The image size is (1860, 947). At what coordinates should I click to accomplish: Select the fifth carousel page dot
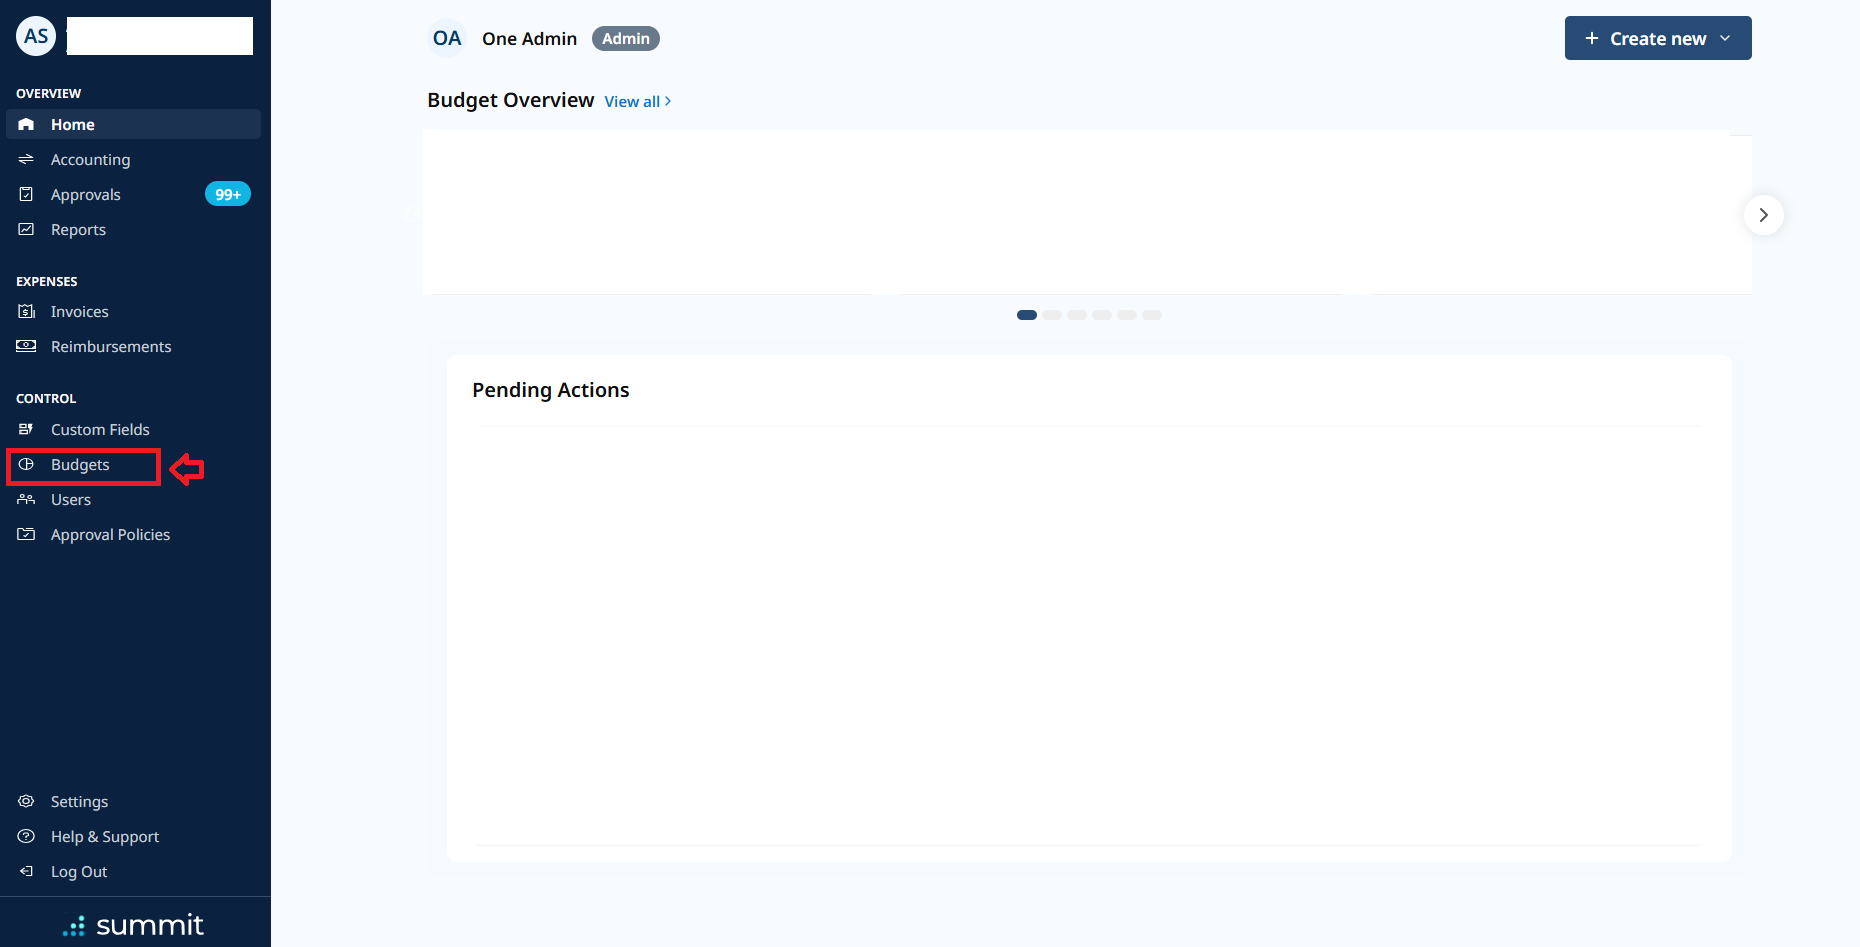[1127, 315]
